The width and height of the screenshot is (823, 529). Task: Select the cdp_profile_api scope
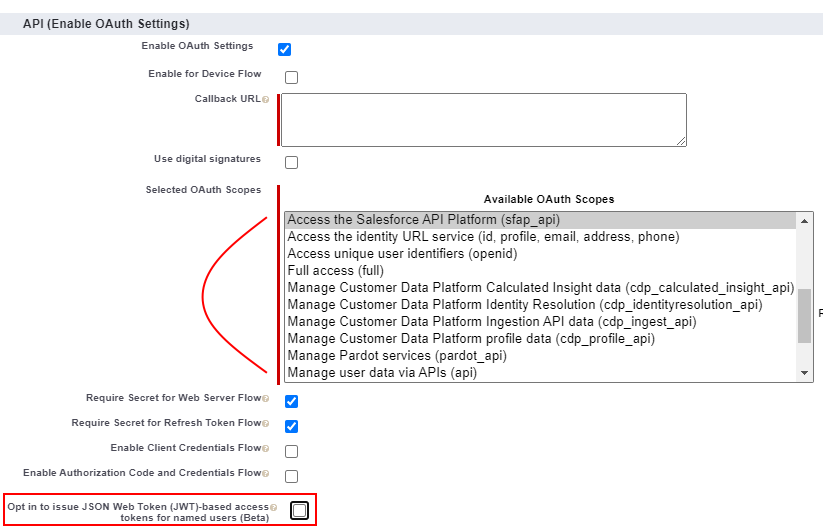pos(540,338)
